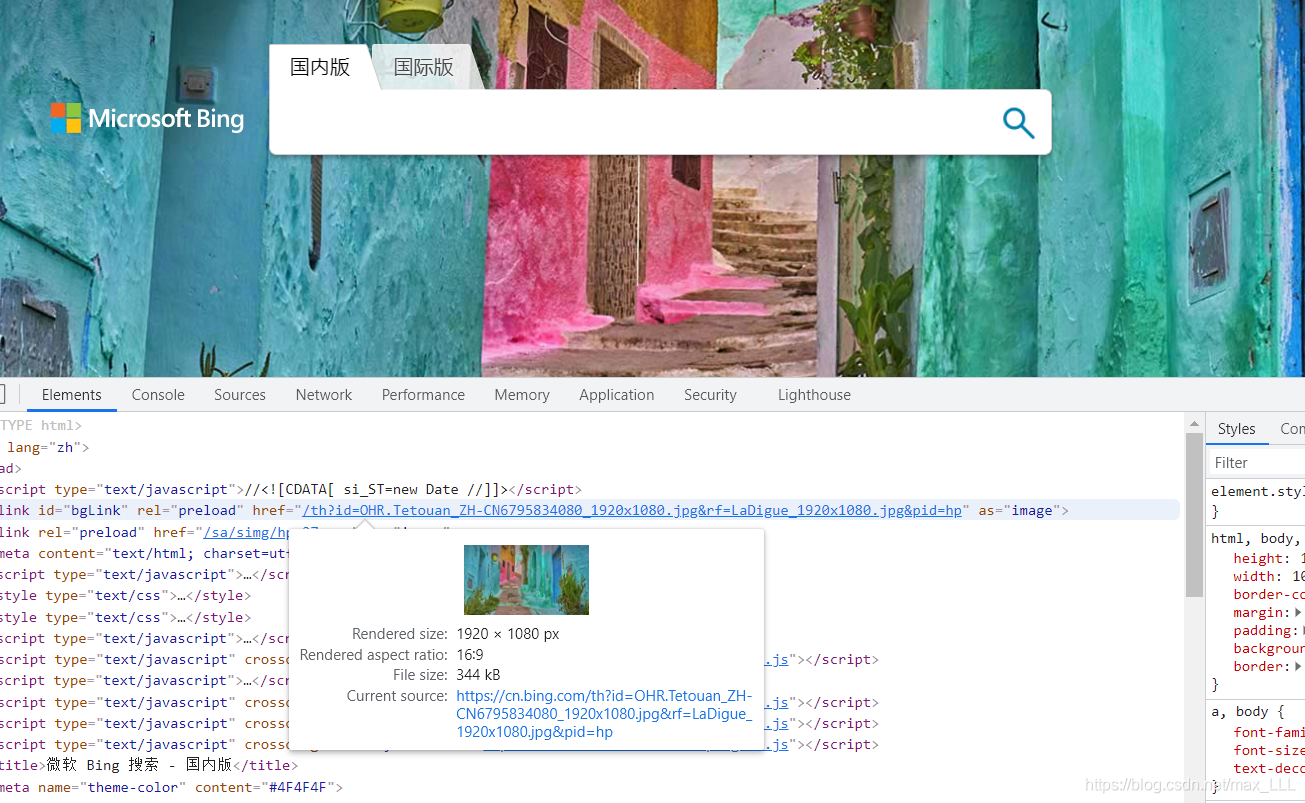Click the Elements panel vertical scrollbar thumb
The width and height of the screenshot is (1305, 803).
(x=1194, y=515)
